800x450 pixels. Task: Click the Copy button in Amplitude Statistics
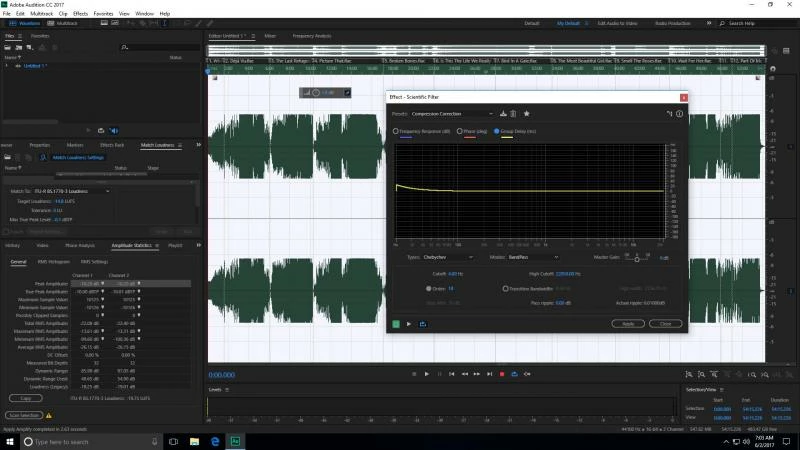pos(26,398)
